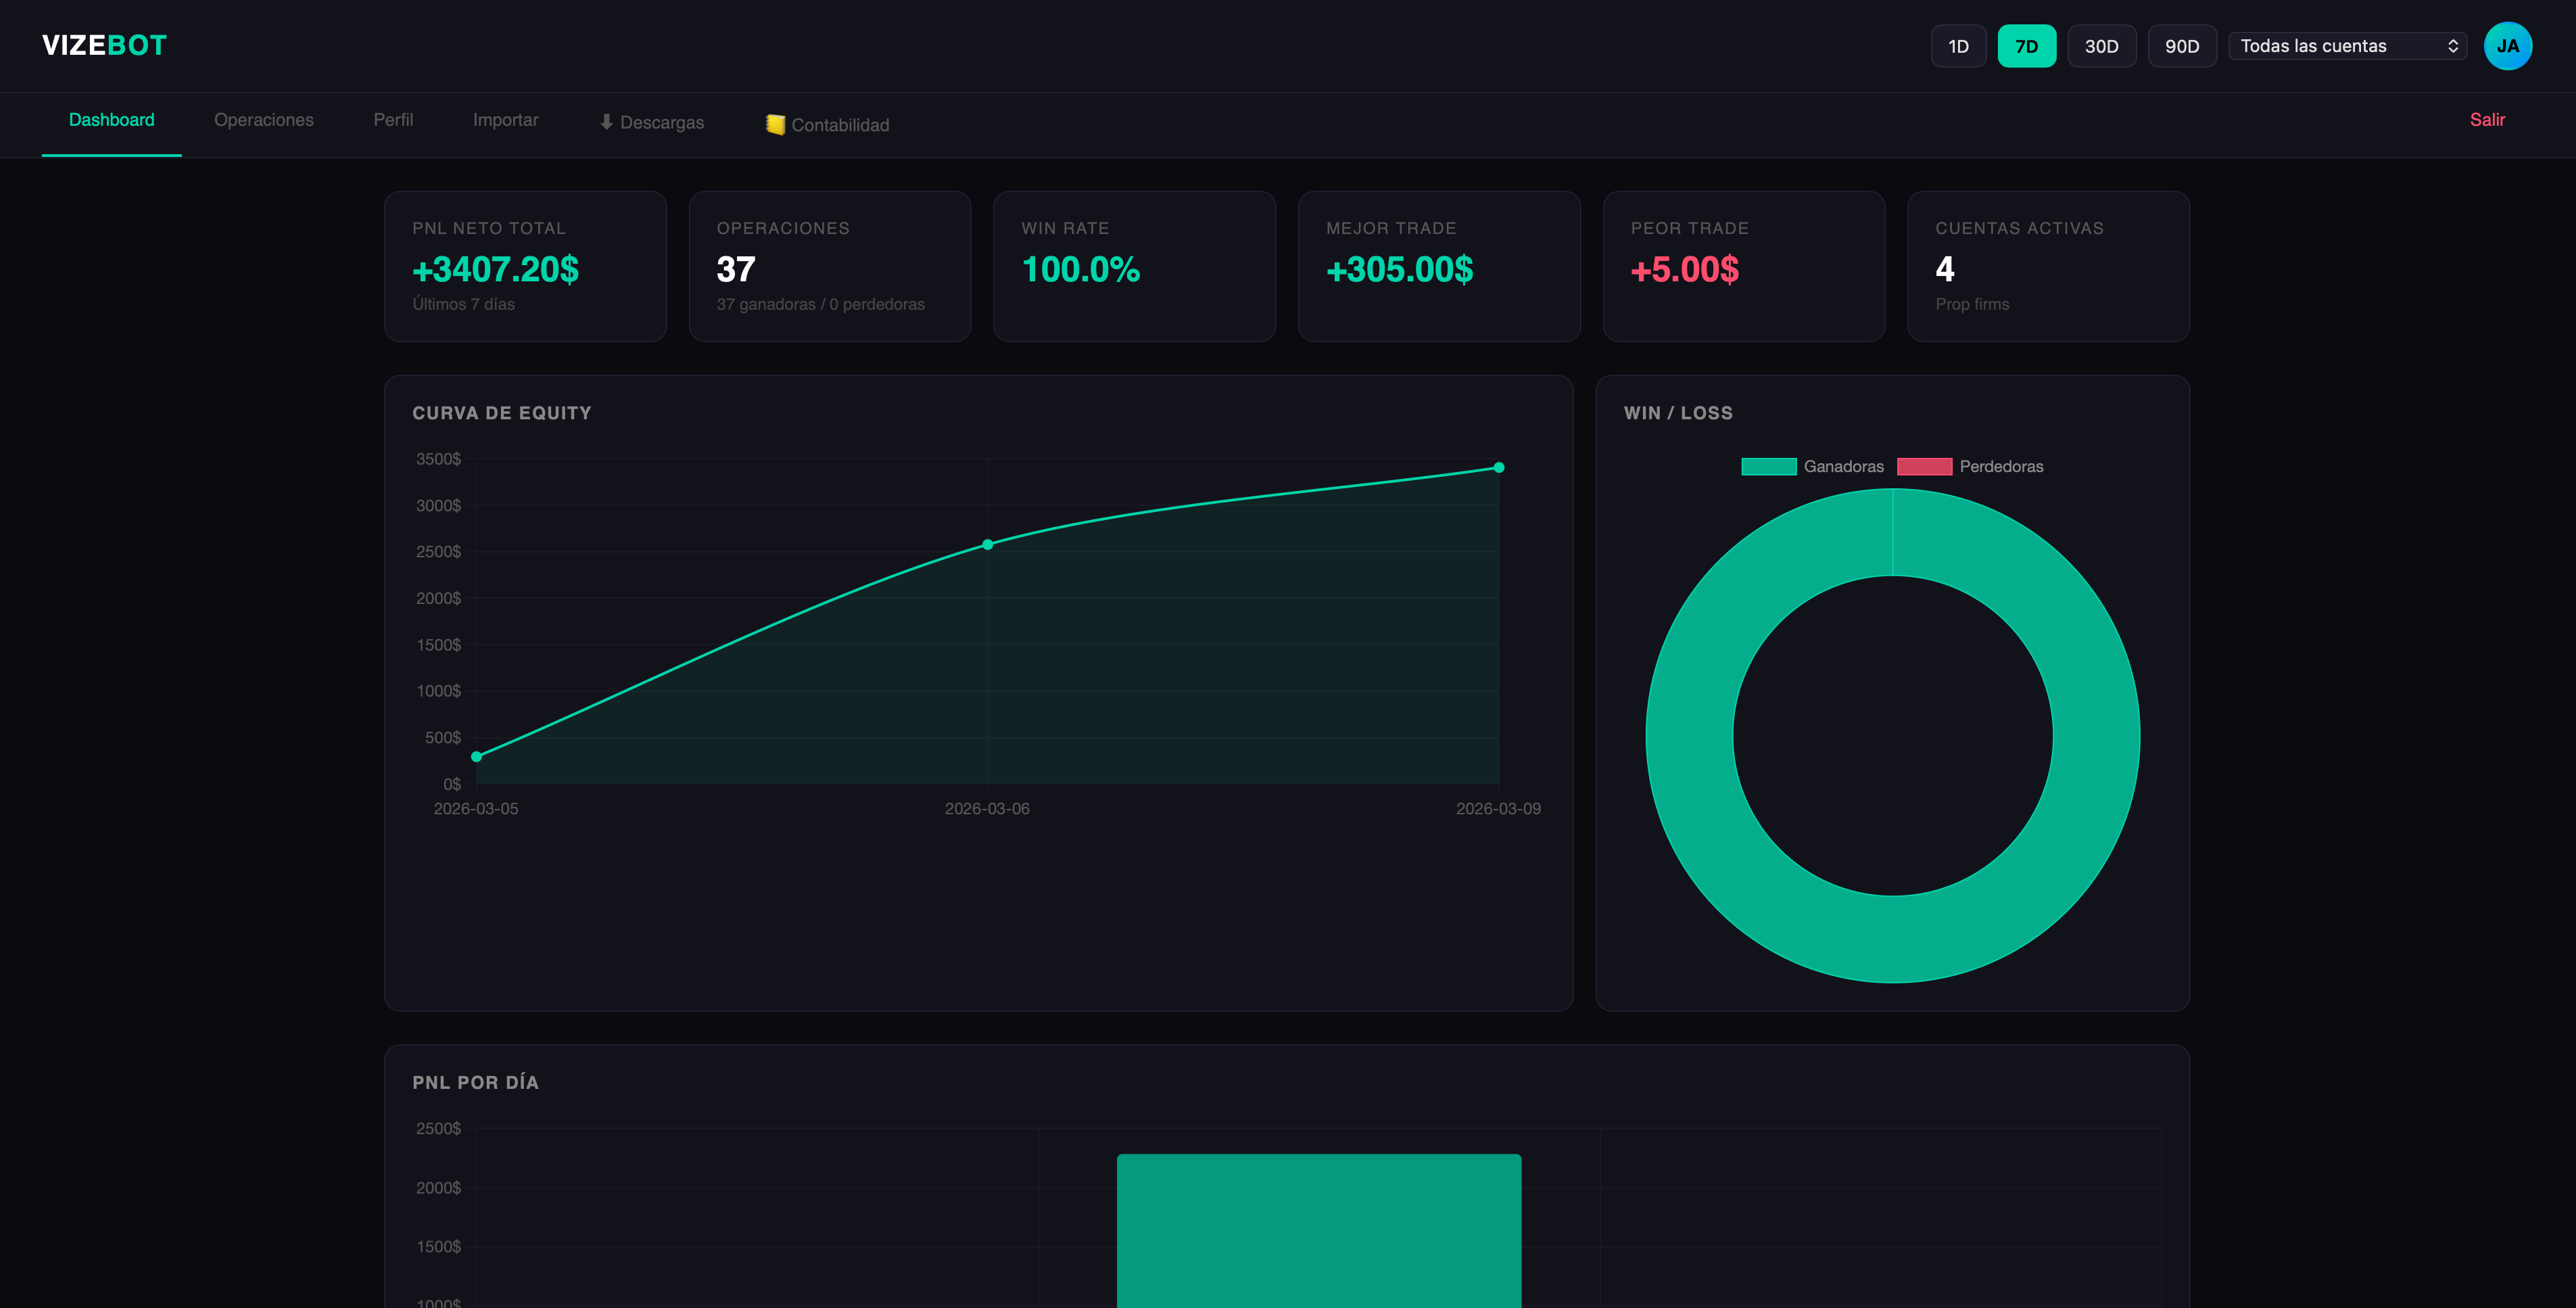The width and height of the screenshot is (2576, 1308).
Task: Click the VIZEBOT logo
Action: click(104, 45)
